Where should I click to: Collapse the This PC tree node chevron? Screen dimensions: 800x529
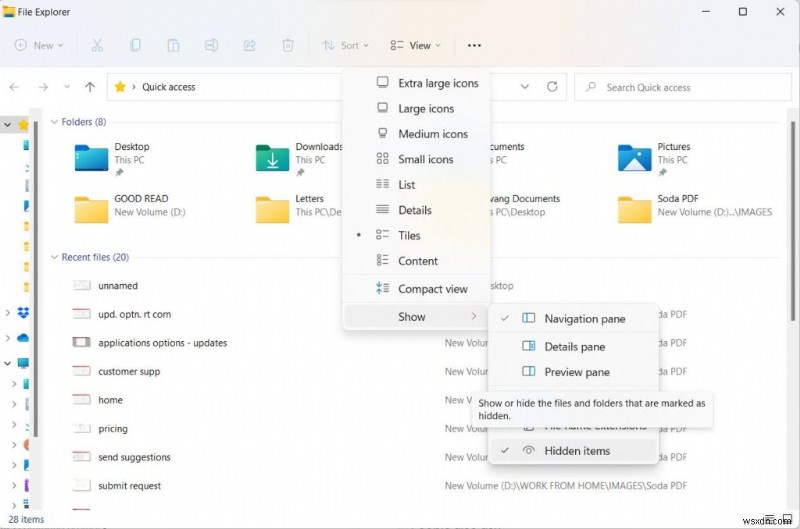8,363
